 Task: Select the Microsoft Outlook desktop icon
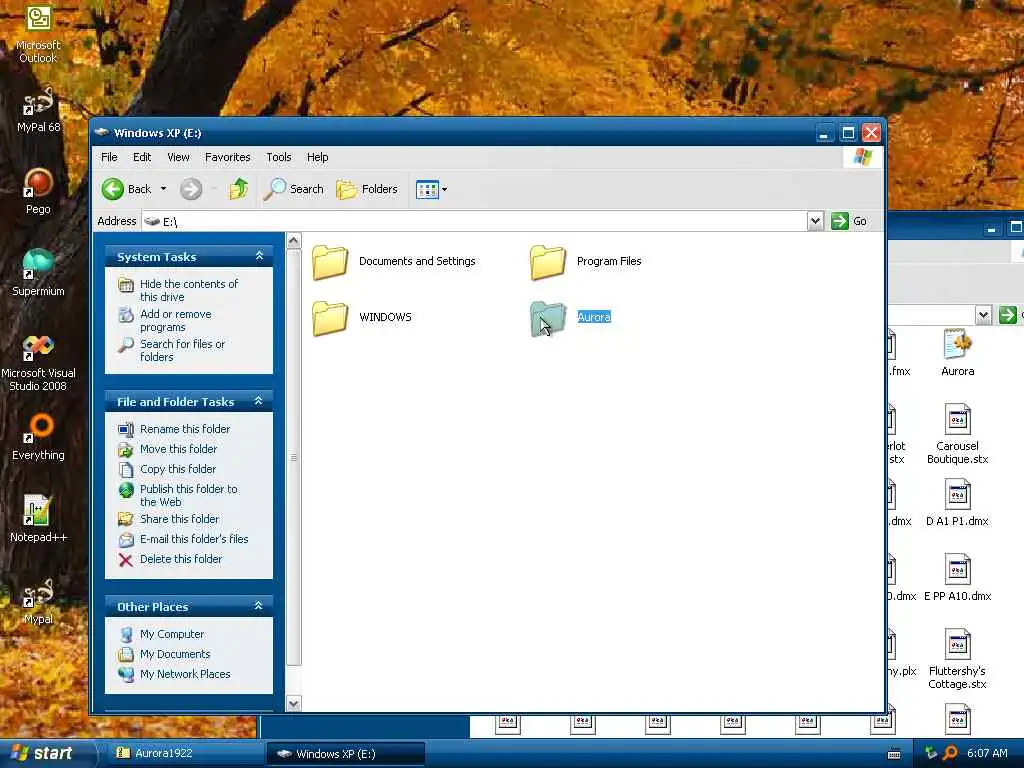(x=38, y=34)
